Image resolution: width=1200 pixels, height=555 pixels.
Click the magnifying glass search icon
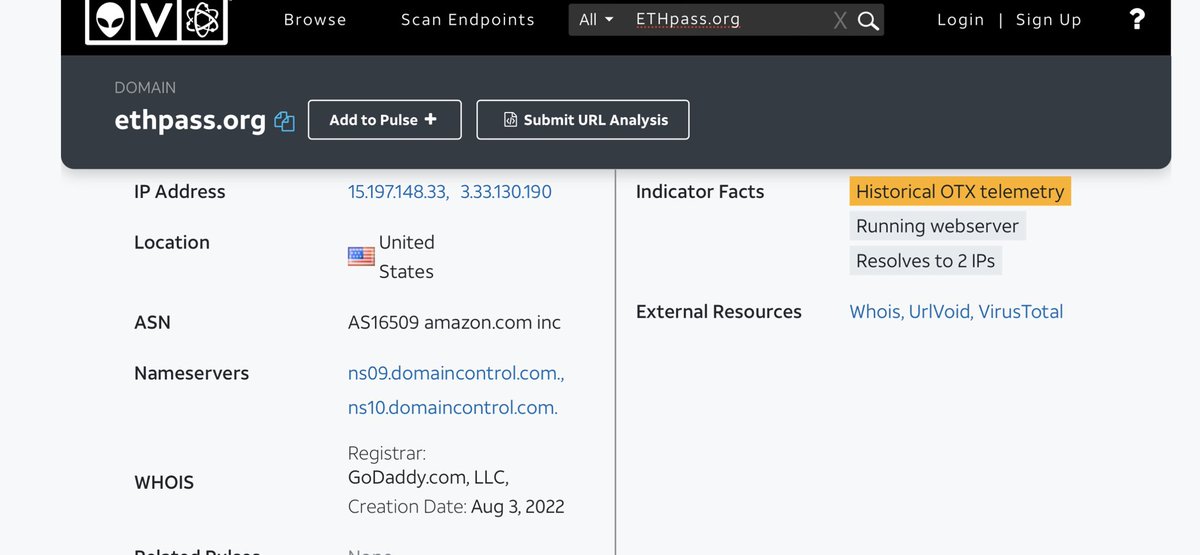pos(869,21)
